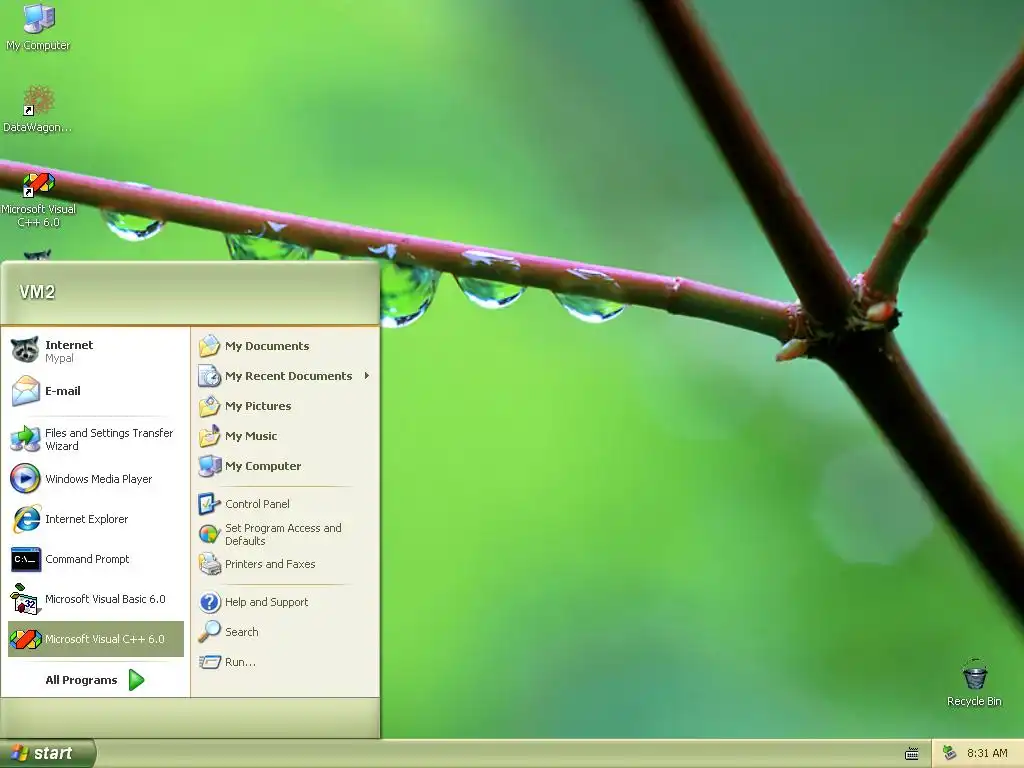The width and height of the screenshot is (1024, 768).
Task: Click the My Documents folder icon
Action: 210,345
